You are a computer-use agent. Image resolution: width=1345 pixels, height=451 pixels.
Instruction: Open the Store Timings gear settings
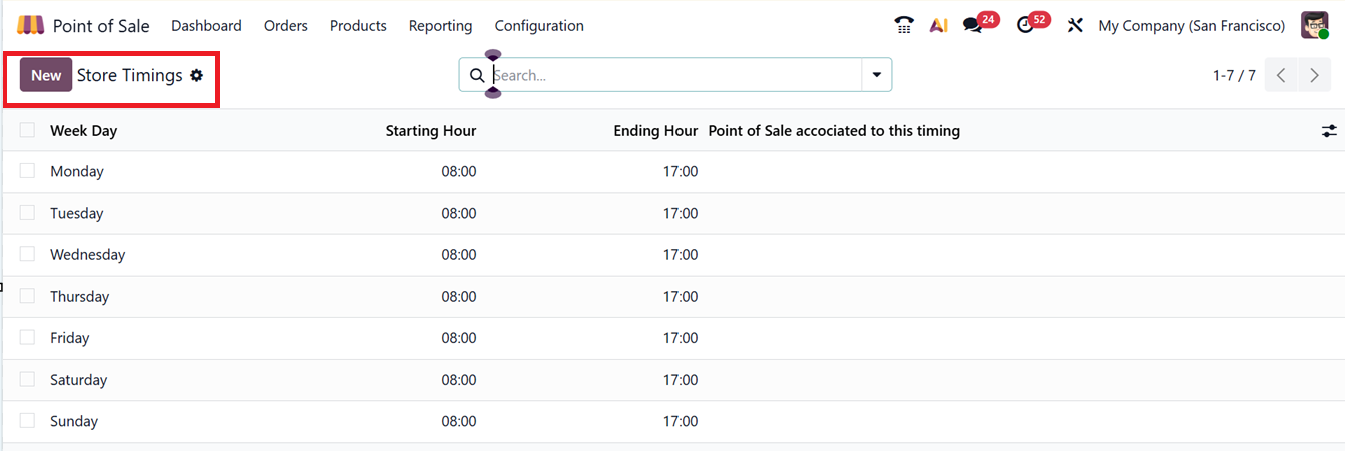[197, 75]
